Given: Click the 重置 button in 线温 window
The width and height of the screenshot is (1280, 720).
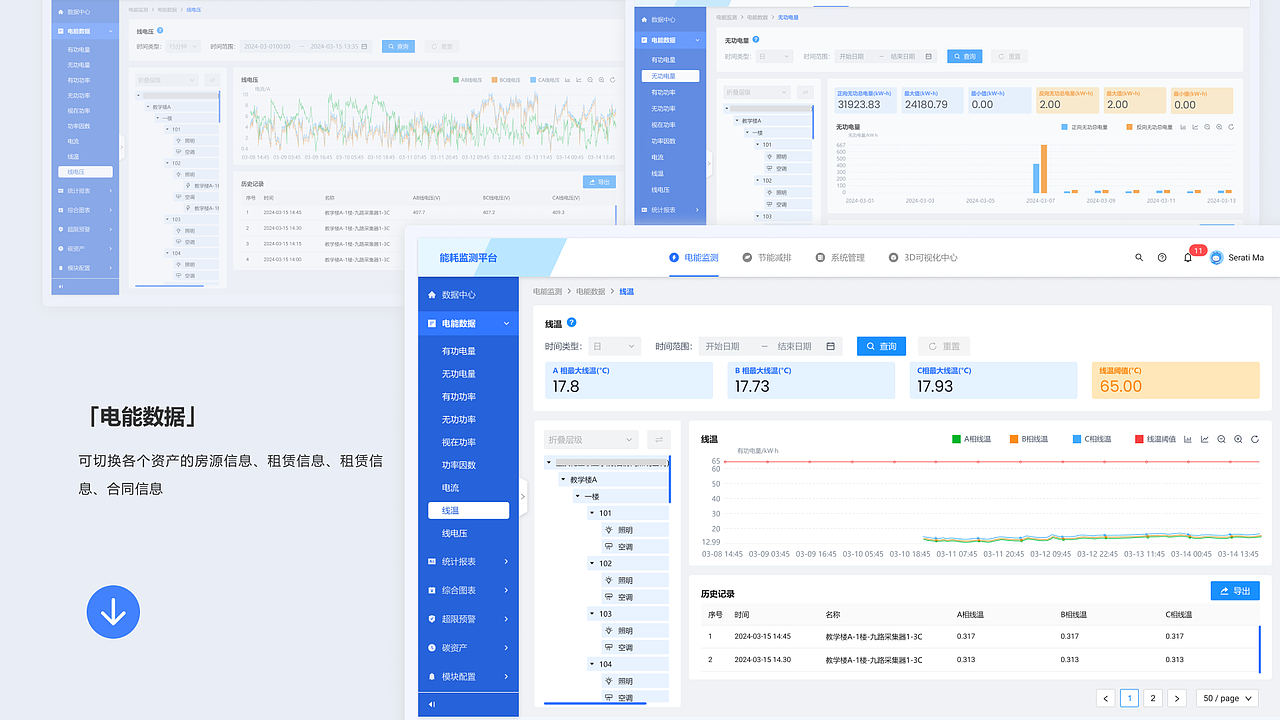Looking at the screenshot, I should tap(944, 346).
